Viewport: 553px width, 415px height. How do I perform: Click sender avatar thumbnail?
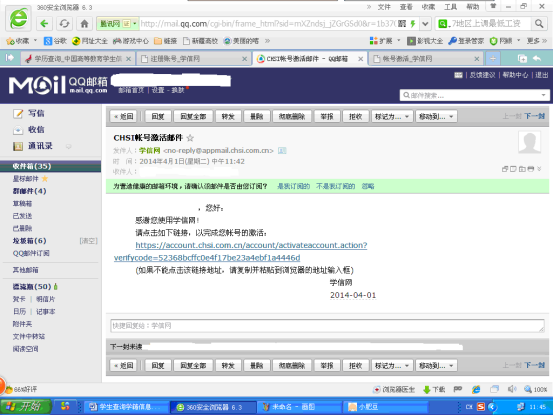pos(529,142)
